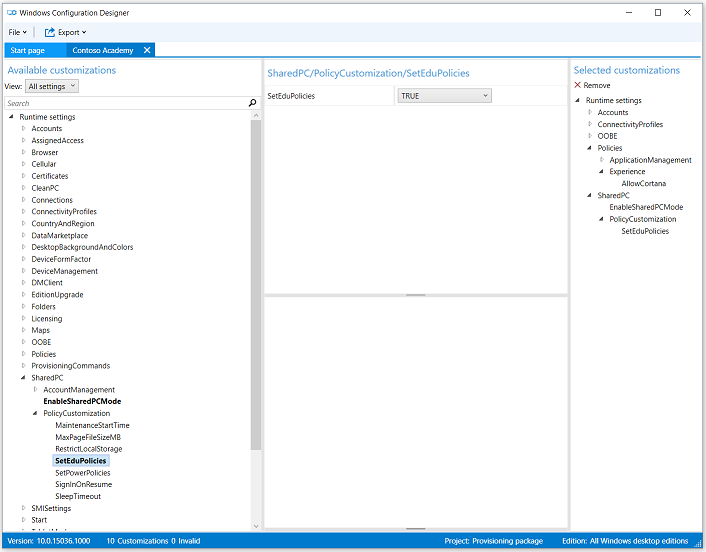Expand the Certificates node arrow
706x552 pixels.
23,176
